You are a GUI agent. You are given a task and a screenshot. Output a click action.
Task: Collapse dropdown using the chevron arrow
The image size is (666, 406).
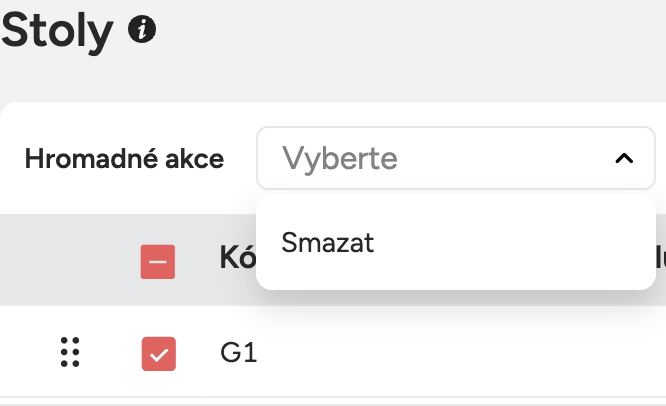(x=624, y=158)
